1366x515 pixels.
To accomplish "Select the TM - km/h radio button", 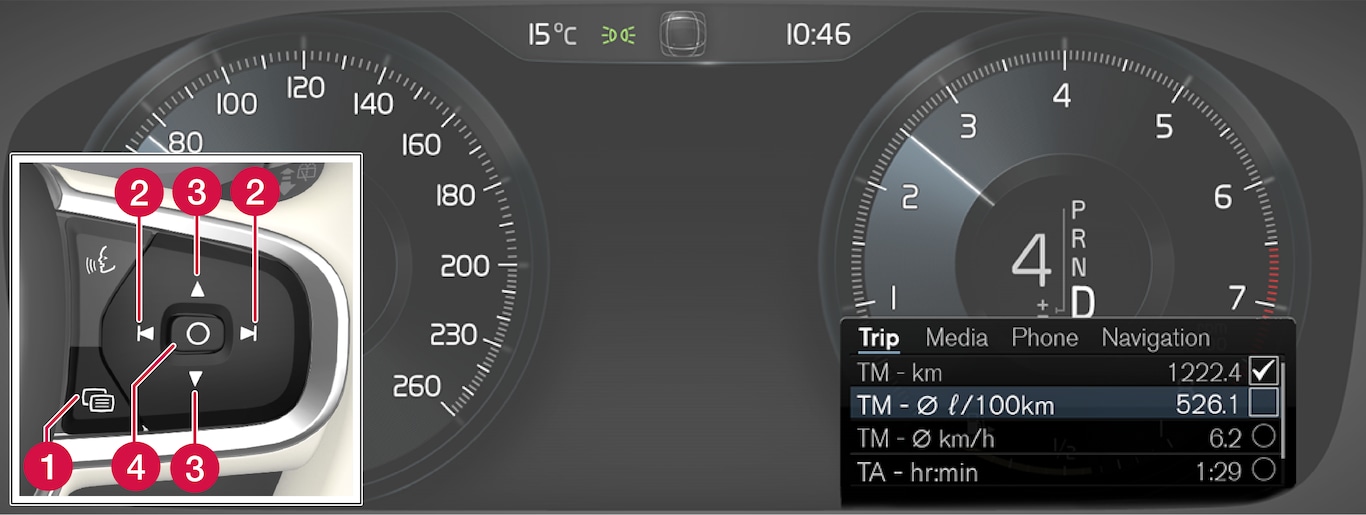I will point(1263,437).
